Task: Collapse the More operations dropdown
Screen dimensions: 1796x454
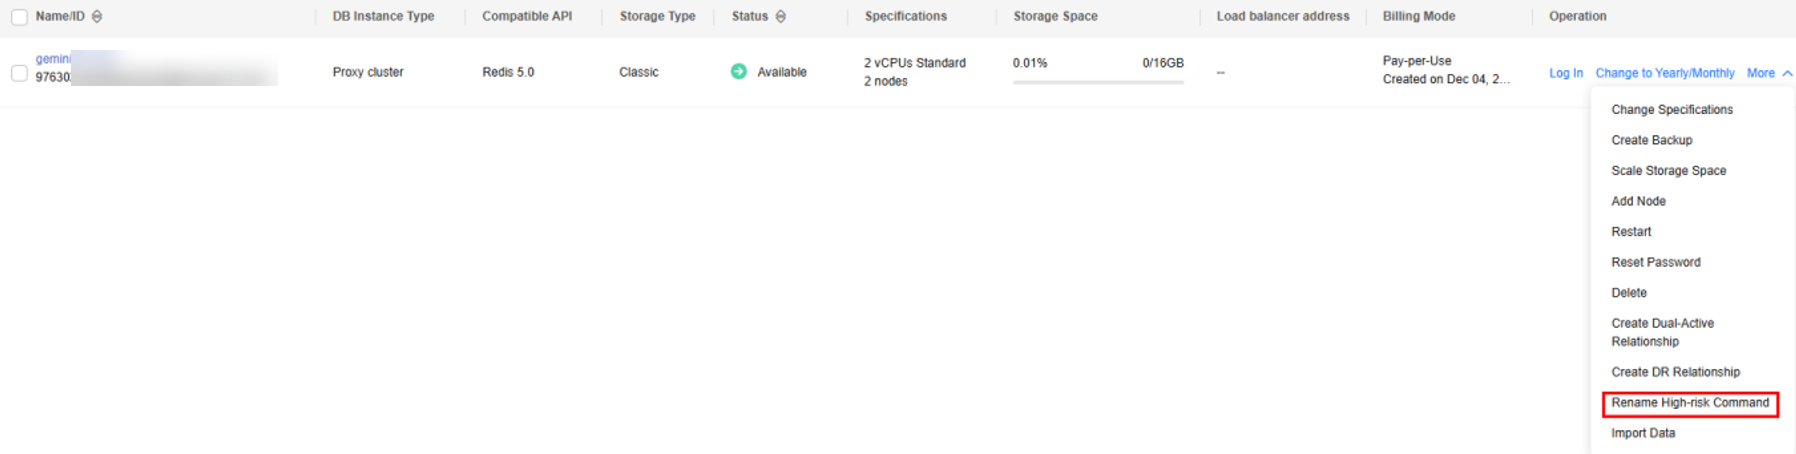Action: 1760,73
